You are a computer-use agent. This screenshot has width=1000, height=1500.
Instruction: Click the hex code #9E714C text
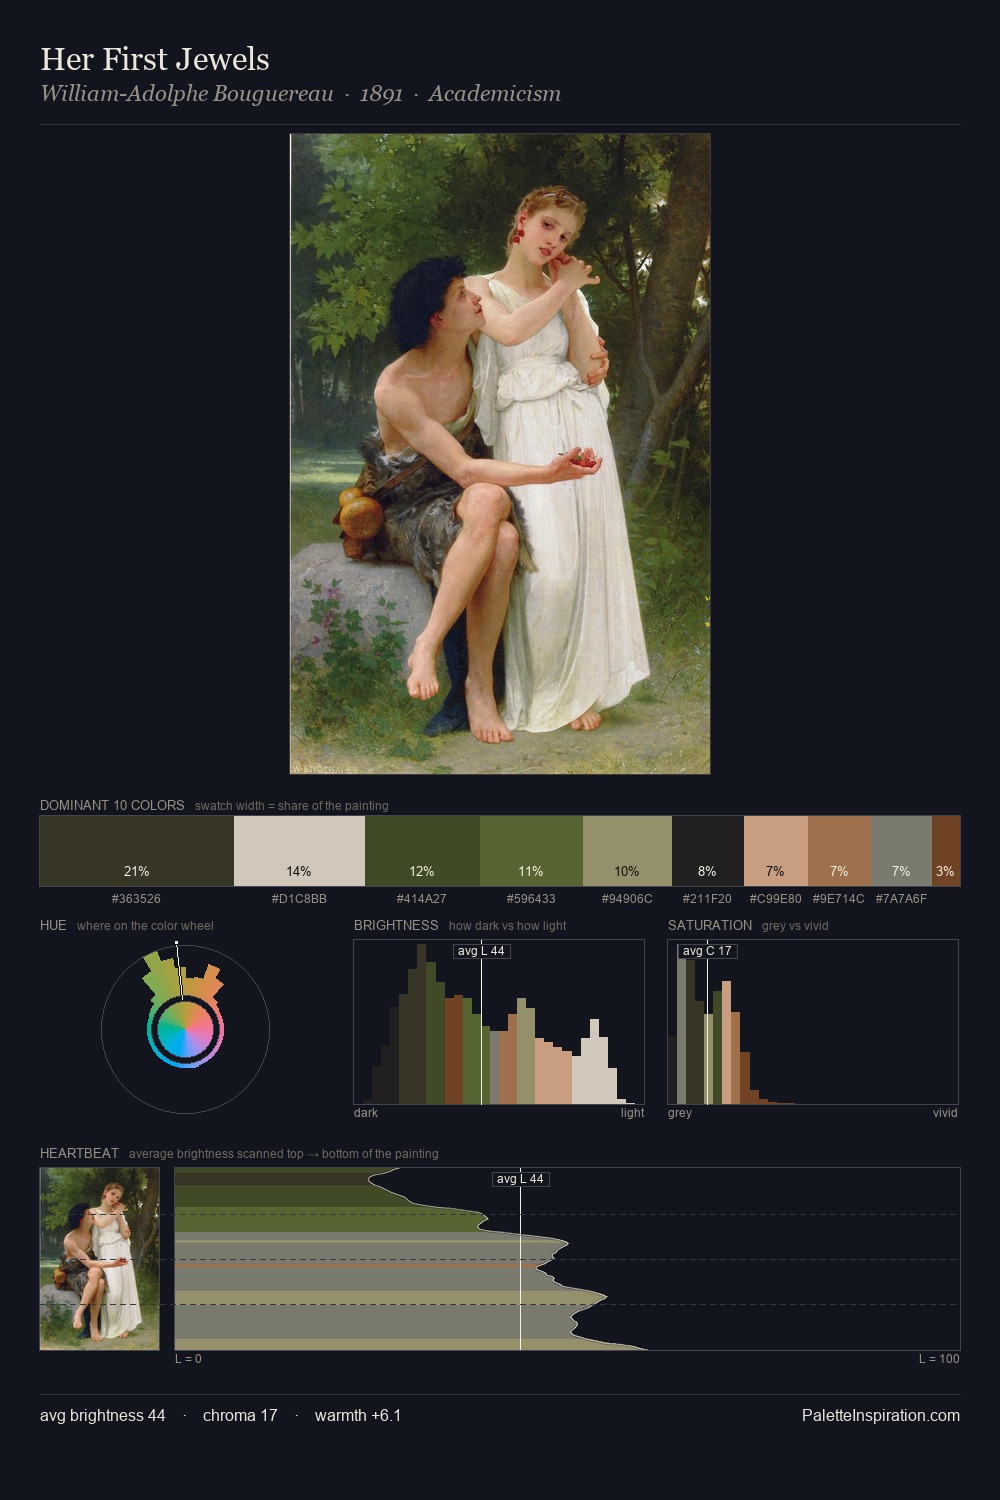tap(839, 899)
